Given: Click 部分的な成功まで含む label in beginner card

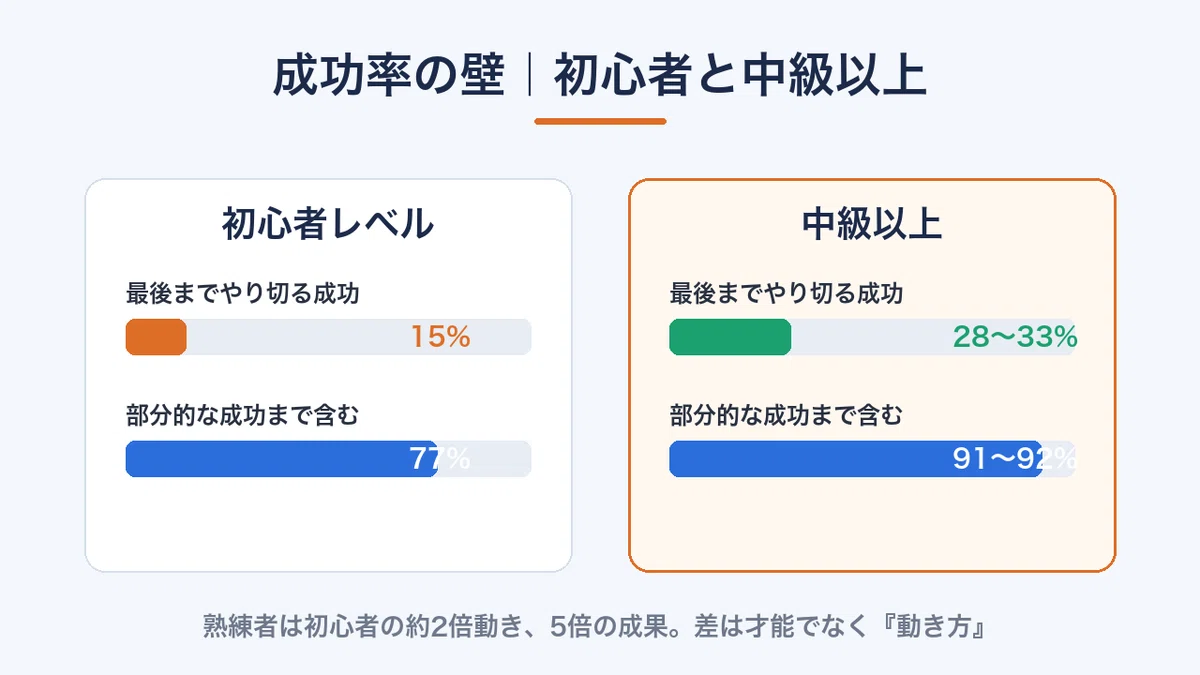Looking at the screenshot, I should click(x=242, y=415).
